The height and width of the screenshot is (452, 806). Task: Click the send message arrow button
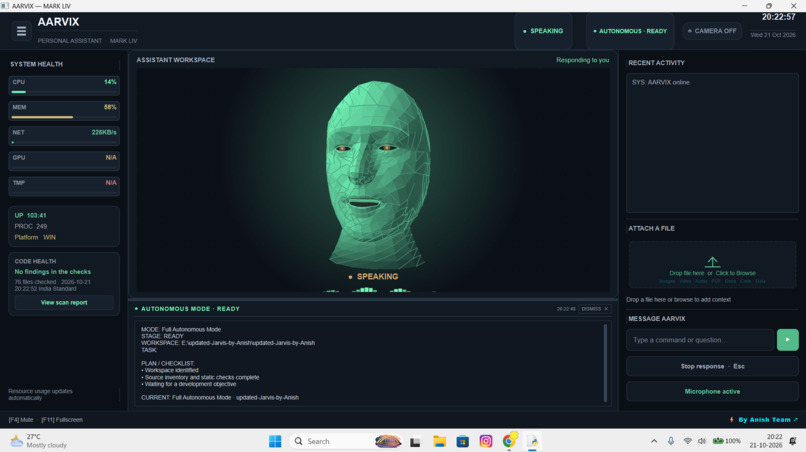pyautogui.click(x=787, y=340)
